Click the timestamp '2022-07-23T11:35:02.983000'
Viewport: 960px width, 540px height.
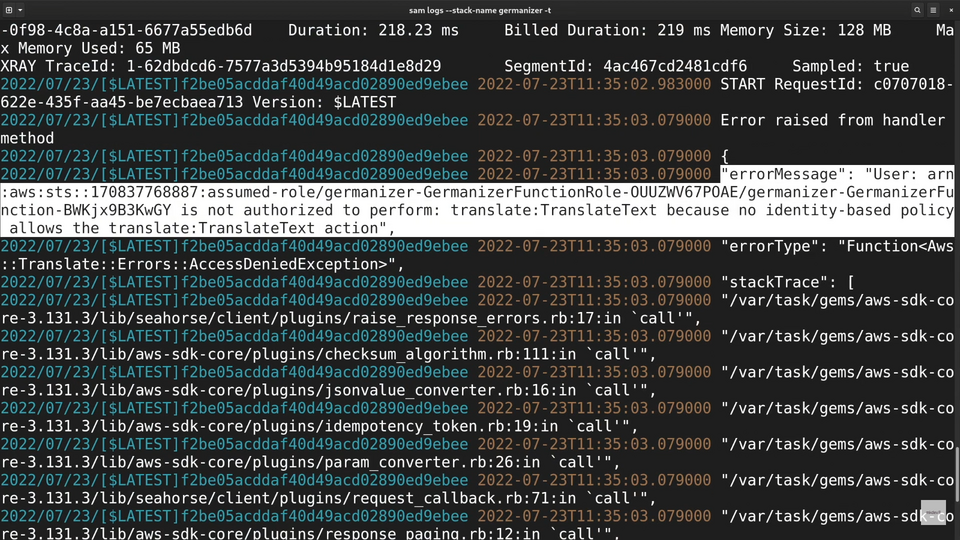point(594,84)
